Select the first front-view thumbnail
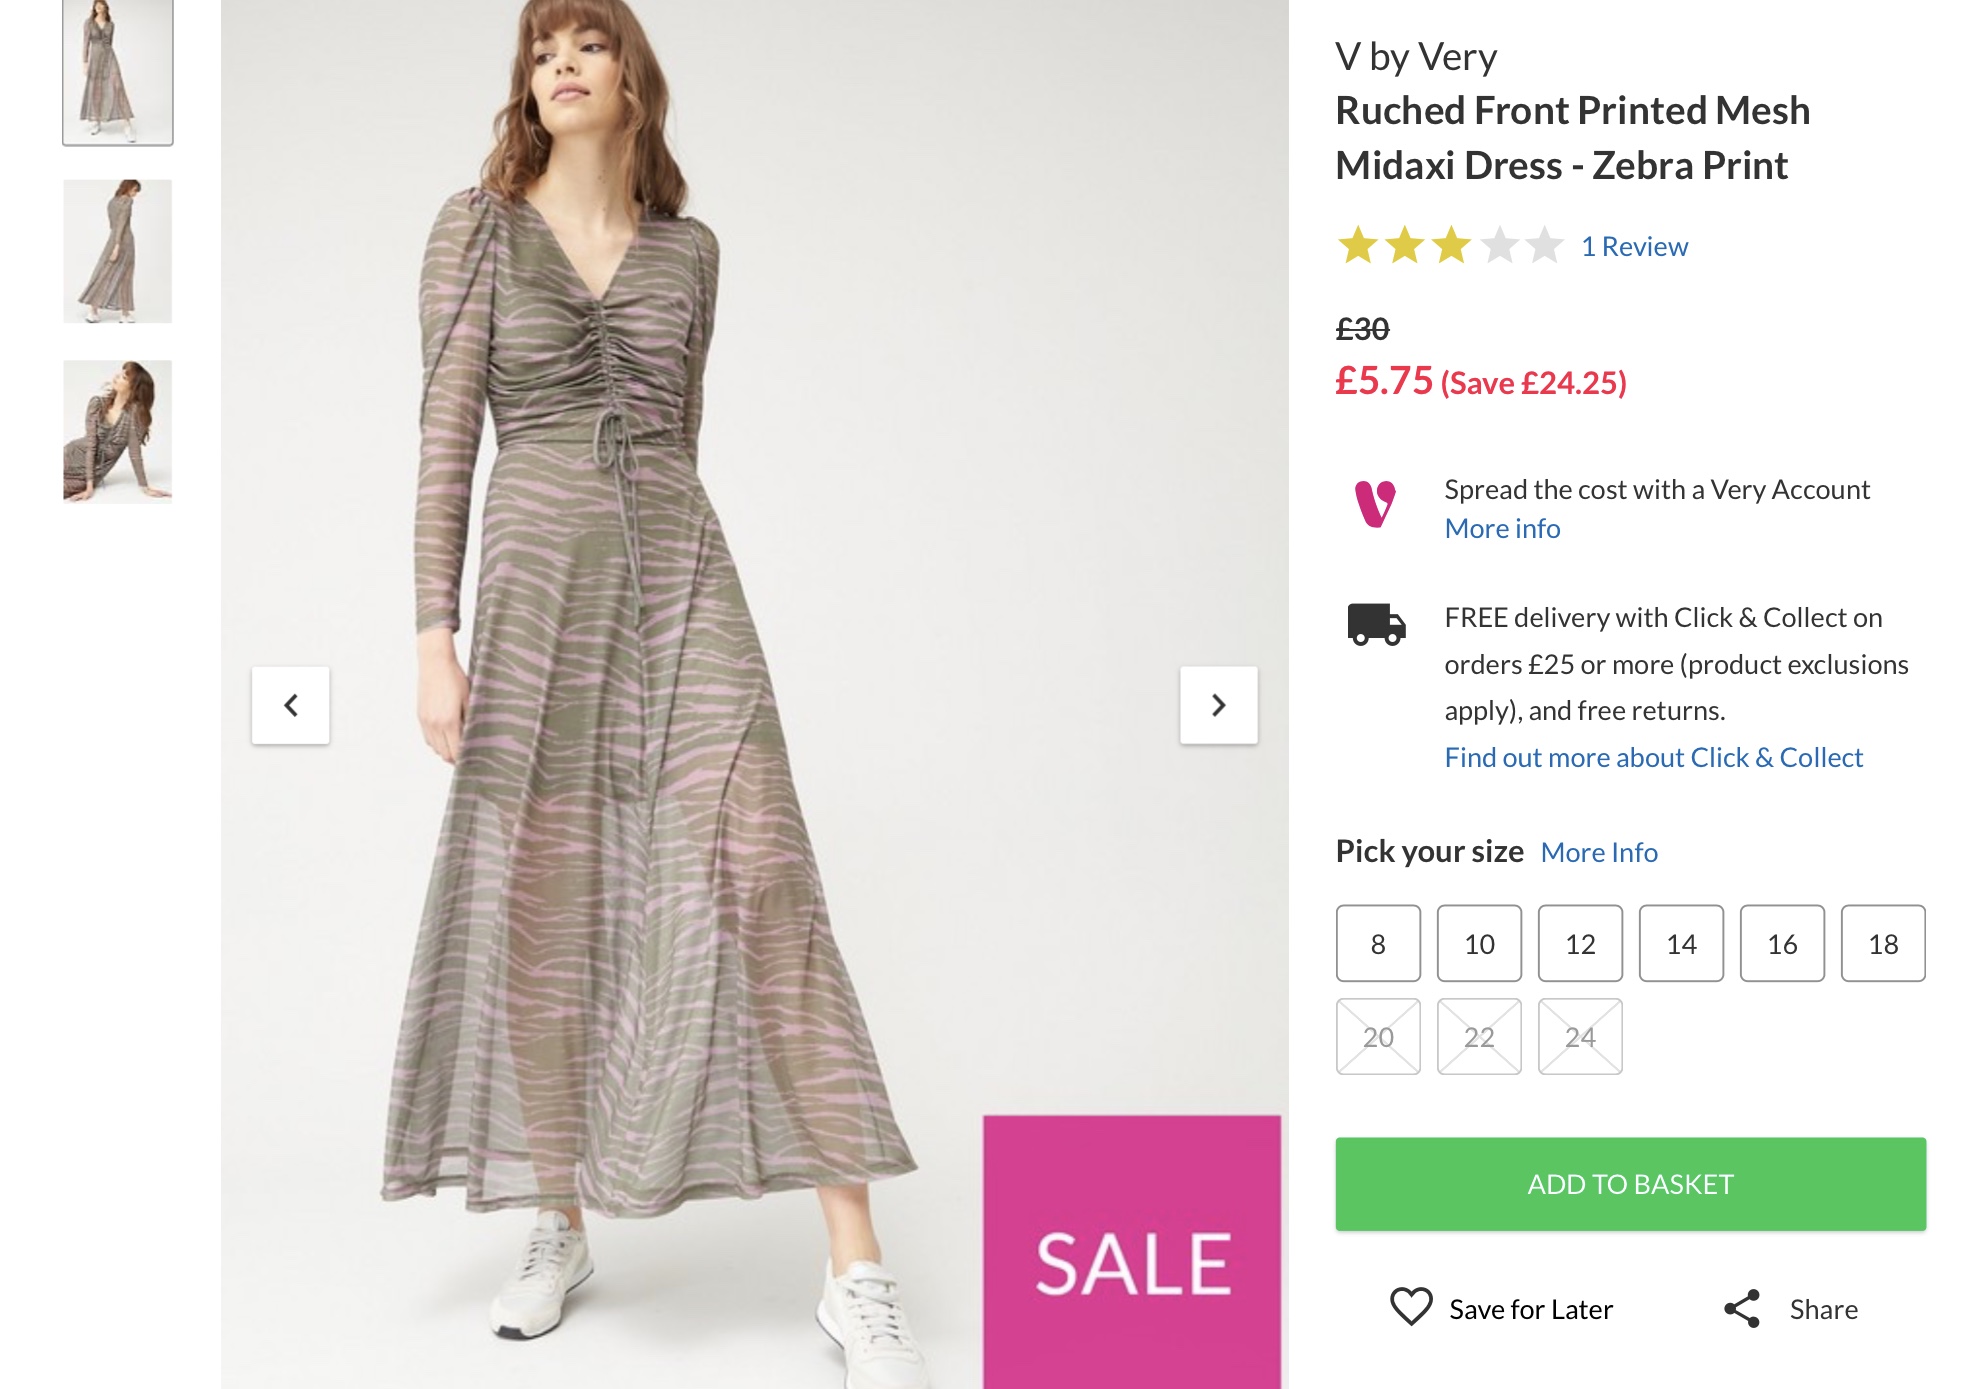This screenshot has width=1970, height=1389. [118, 72]
